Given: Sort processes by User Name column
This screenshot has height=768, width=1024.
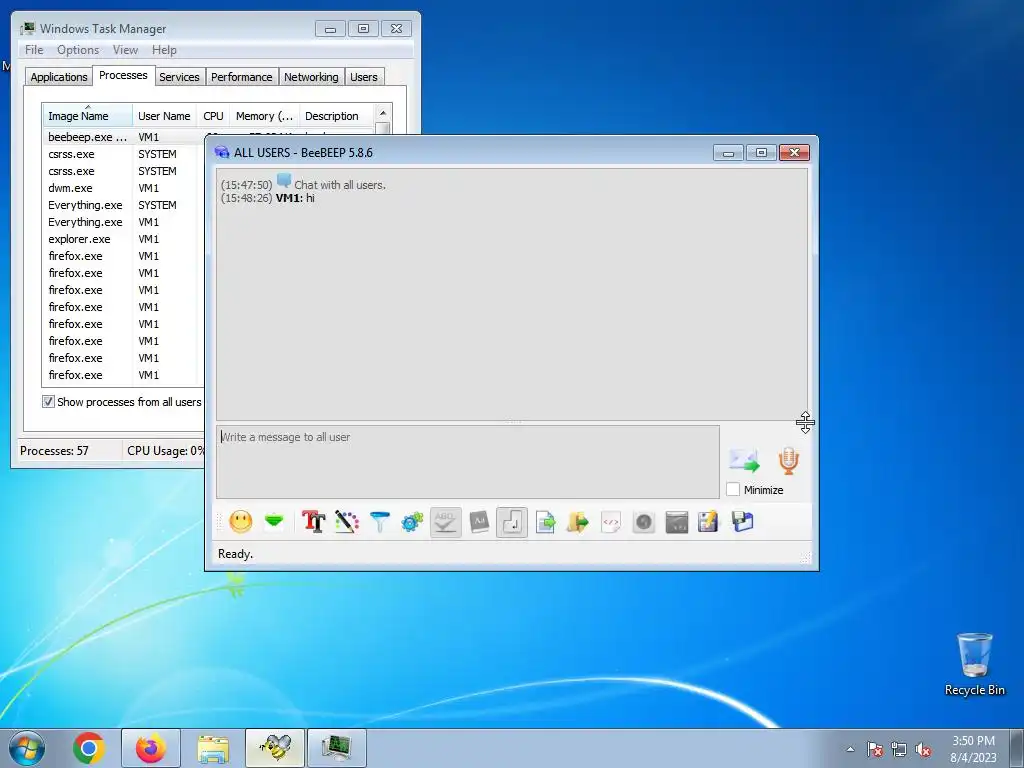Looking at the screenshot, I should [x=165, y=116].
